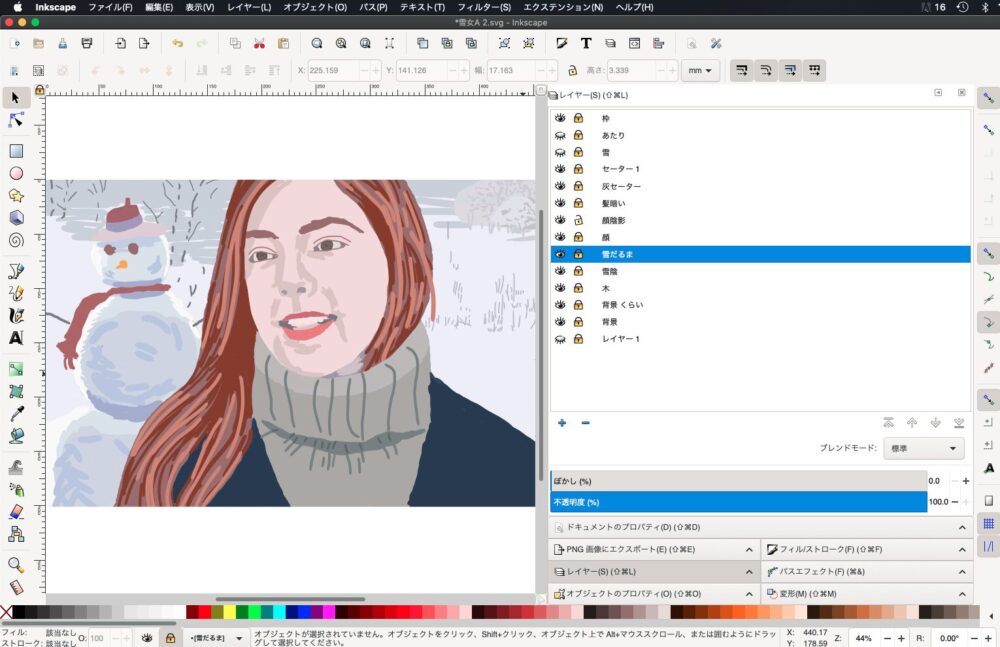Click the red color swatch in palette
Viewport: 1000px width, 647px height.
pyautogui.click(x=204, y=612)
